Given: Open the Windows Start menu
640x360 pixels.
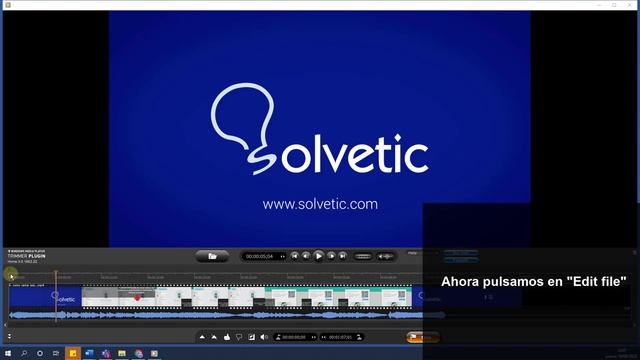Looking at the screenshot, I should tap(7, 353).
